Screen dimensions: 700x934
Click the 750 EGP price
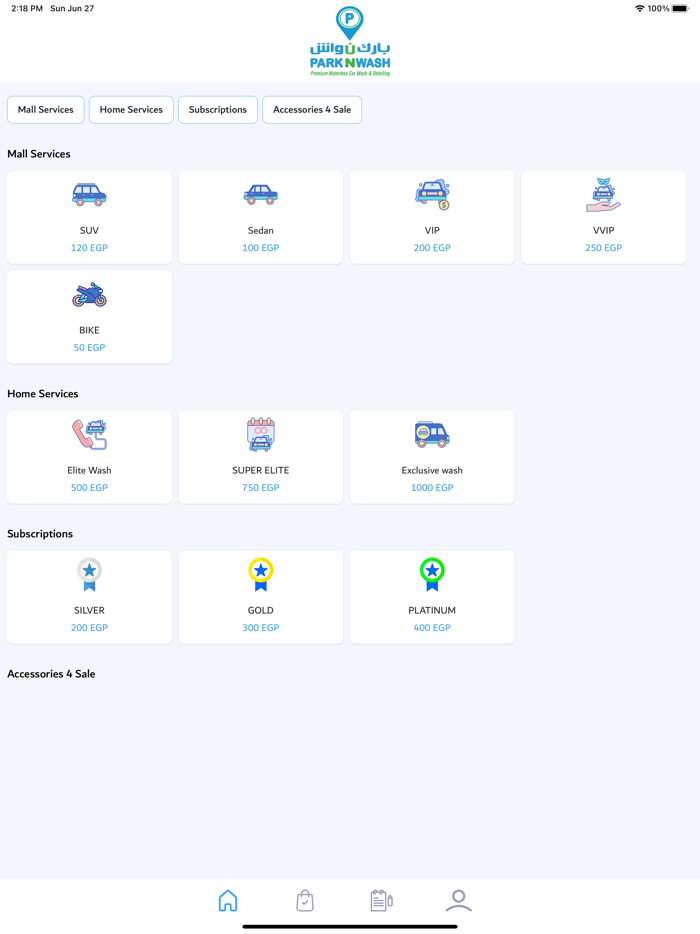click(x=261, y=487)
